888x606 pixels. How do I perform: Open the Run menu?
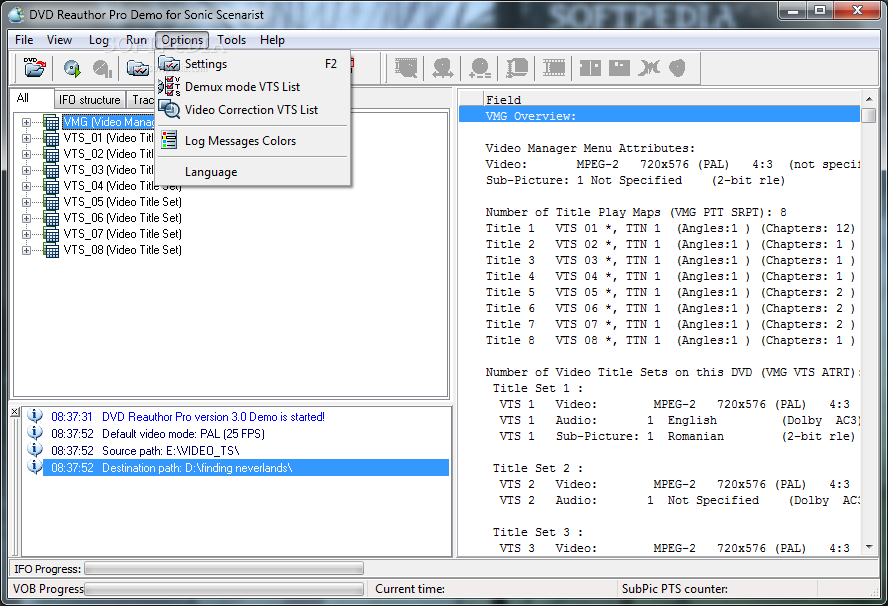click(136, 40)
